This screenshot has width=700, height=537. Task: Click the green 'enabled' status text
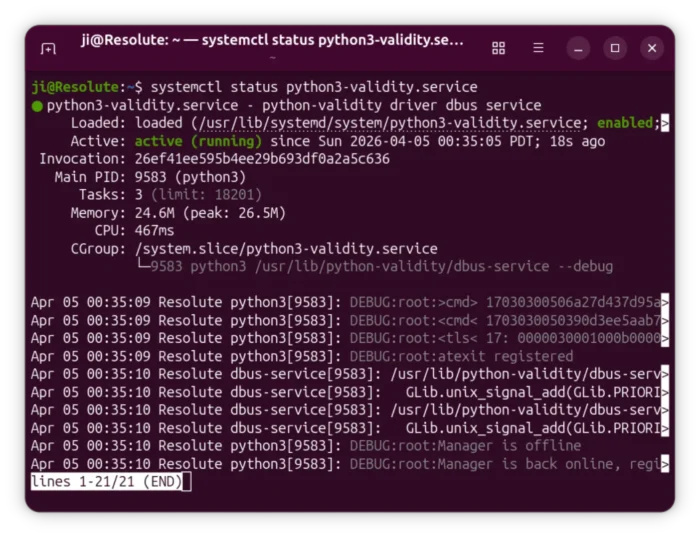pos(625,123)
